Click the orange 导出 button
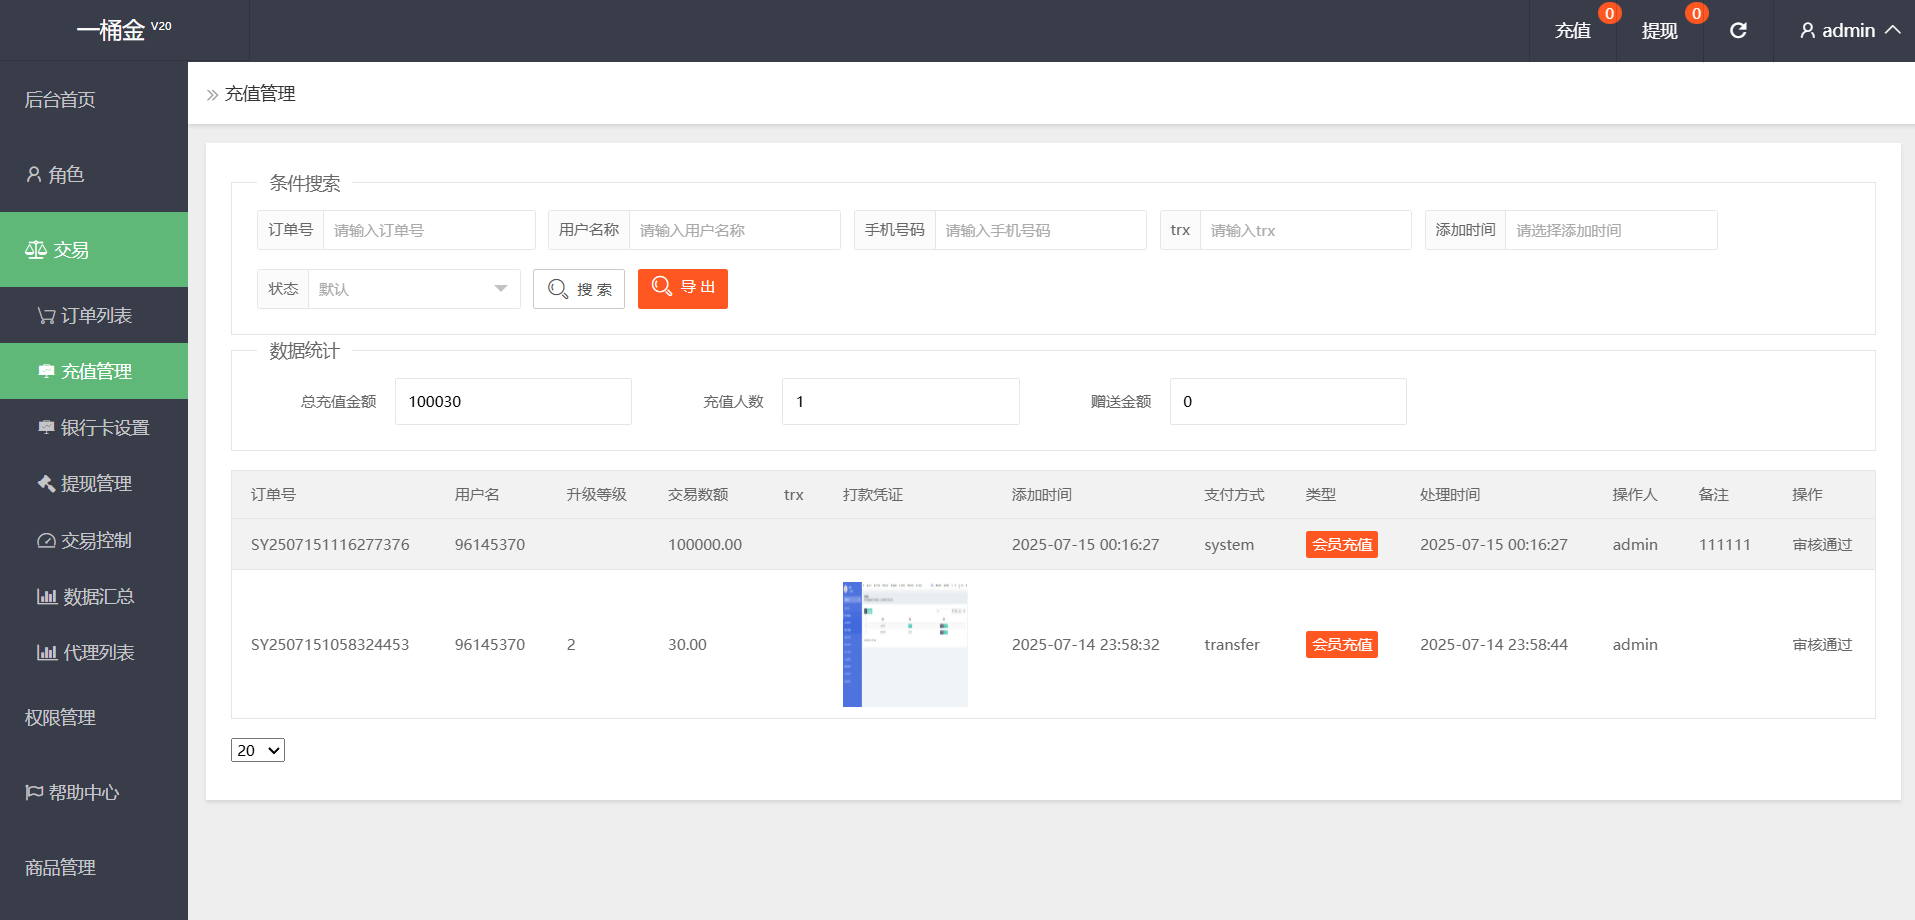Screen dimensions: 1915x920 (683, 288)
